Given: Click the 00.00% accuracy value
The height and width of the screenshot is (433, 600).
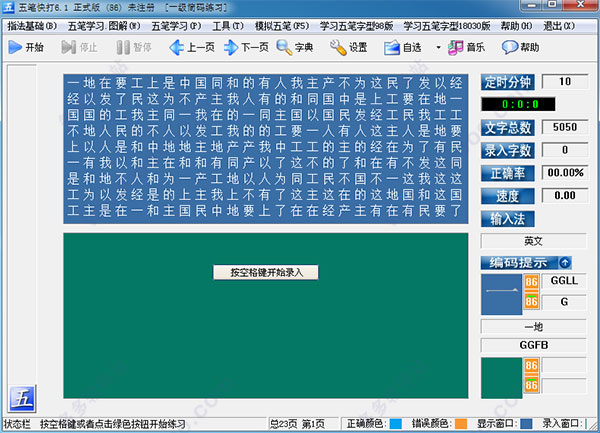Looking at the screenshot, I should pos(565,173).
